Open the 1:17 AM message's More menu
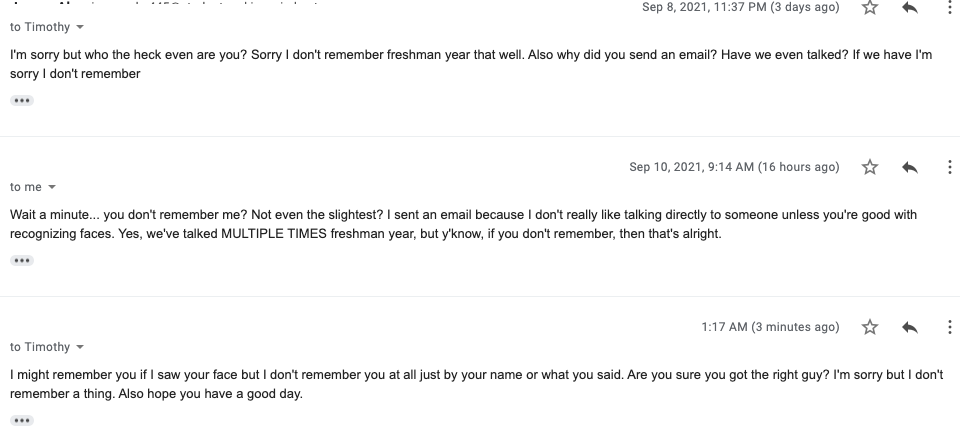972x448 pixels. (949, 327)
